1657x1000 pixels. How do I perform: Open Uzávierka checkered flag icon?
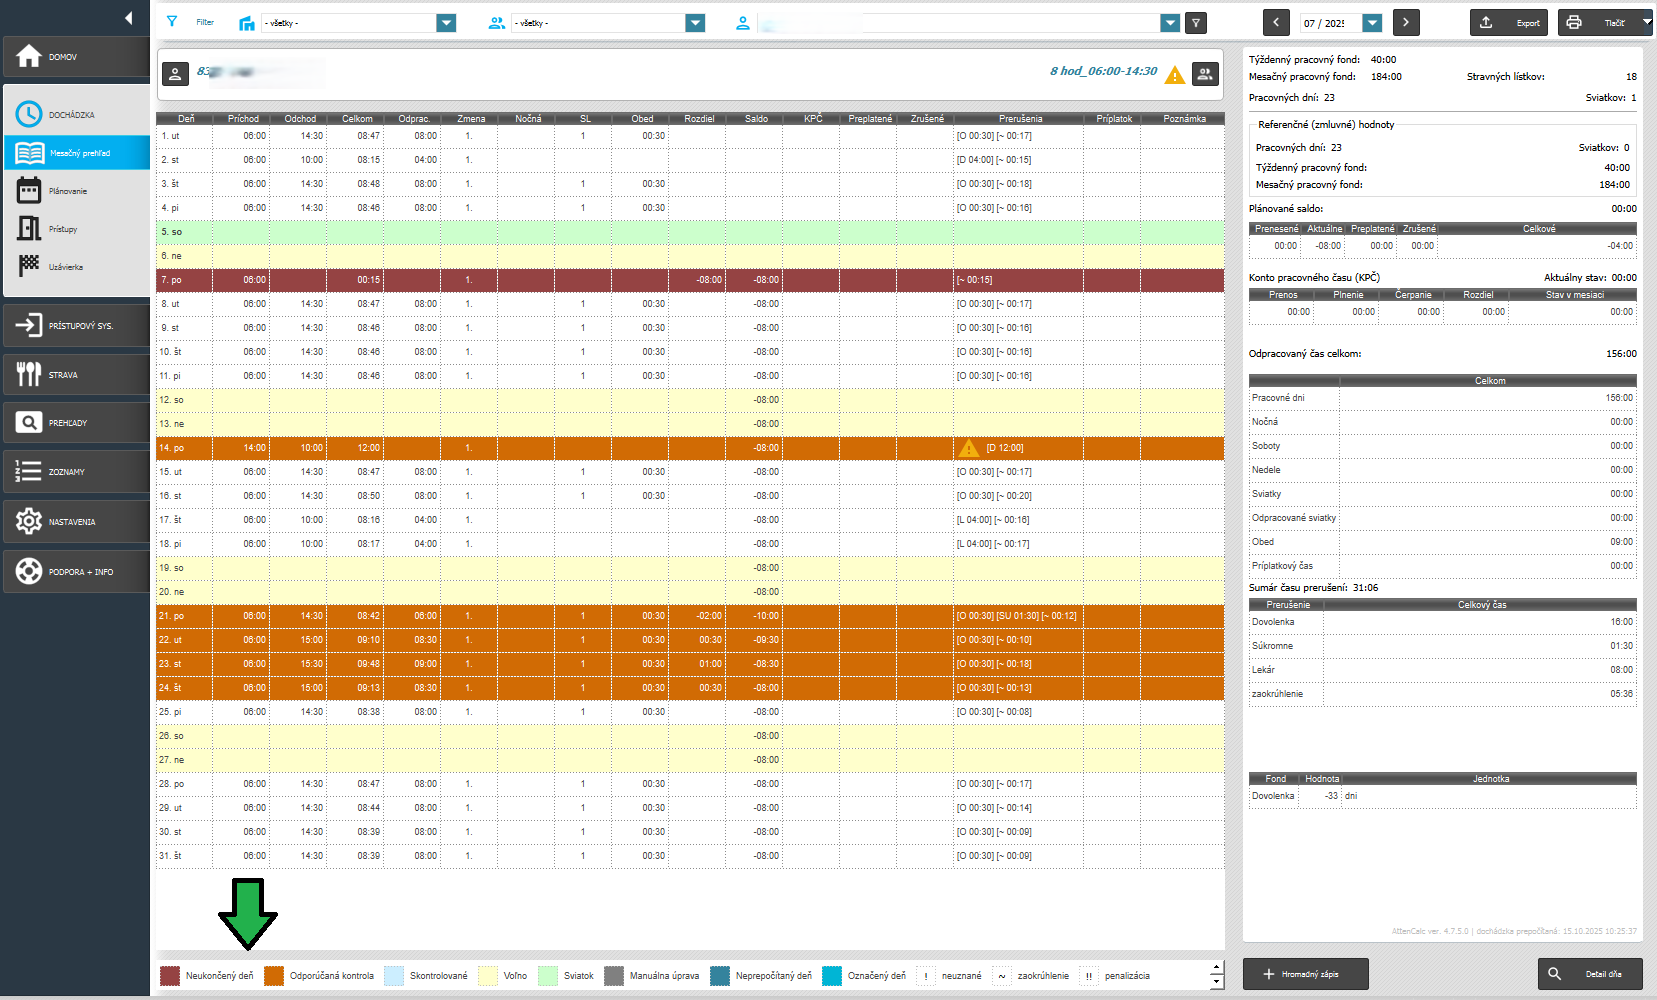(x=29, y=267)
